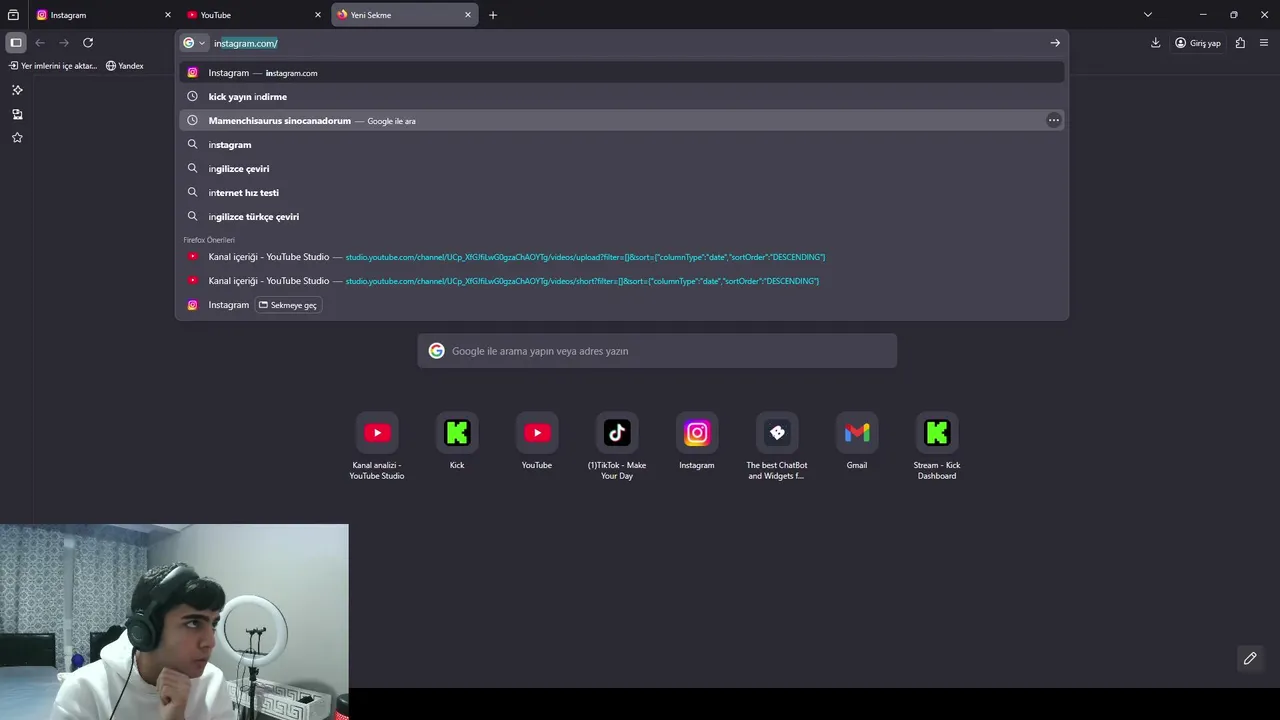Screen dimensions: 1280x720
Task: Open the application hamburger menu
Action: (1264, 43)
